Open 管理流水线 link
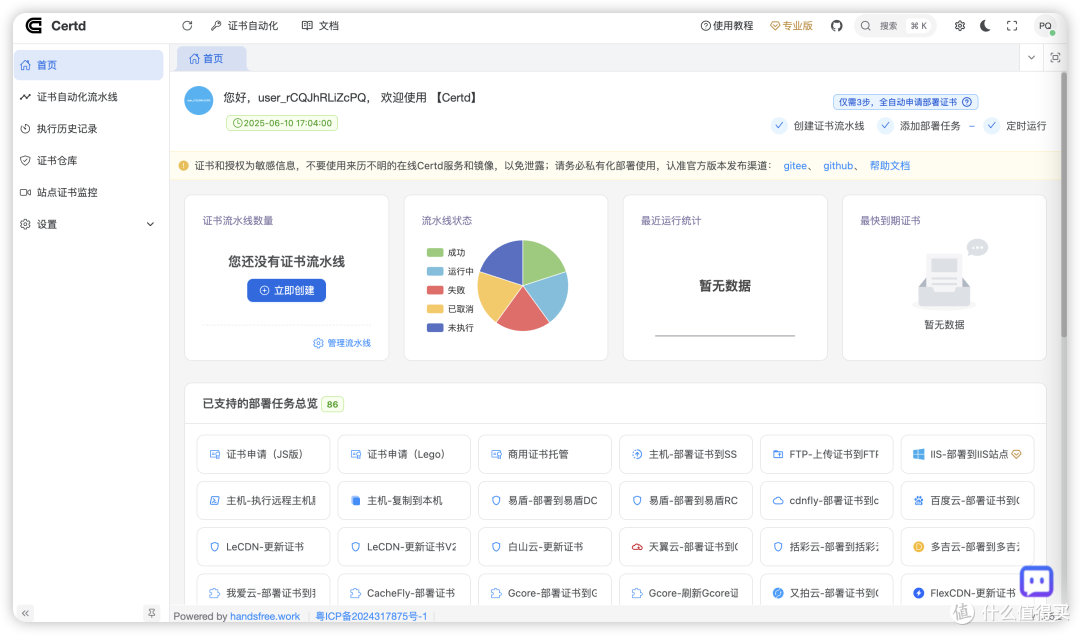Image resolution: width=1080 pixels, height=635 pixels. 342,342
